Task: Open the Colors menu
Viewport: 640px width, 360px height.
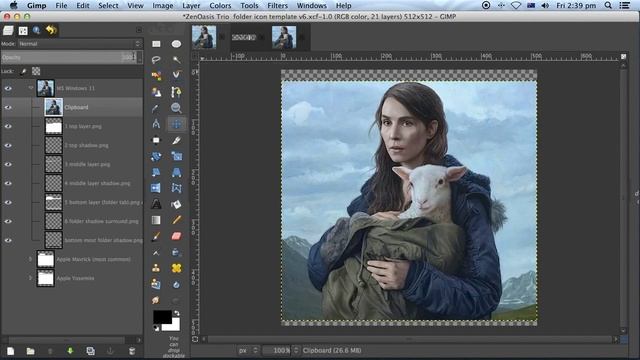Action: pos(220,6)
